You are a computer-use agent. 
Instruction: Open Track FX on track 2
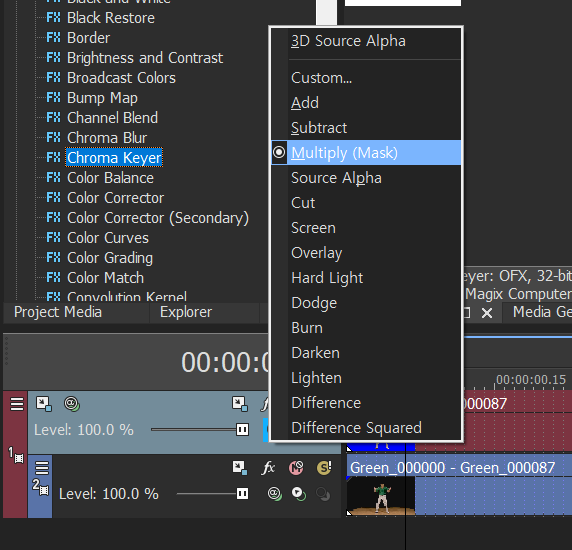(x=268, y=468)
